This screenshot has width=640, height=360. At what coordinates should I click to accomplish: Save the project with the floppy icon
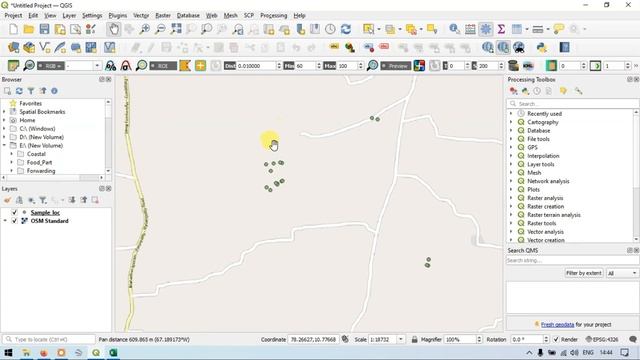pos(44,29)
